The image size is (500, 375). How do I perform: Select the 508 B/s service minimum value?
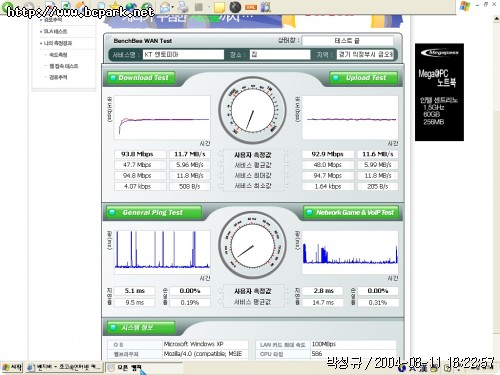coord(190,186)
